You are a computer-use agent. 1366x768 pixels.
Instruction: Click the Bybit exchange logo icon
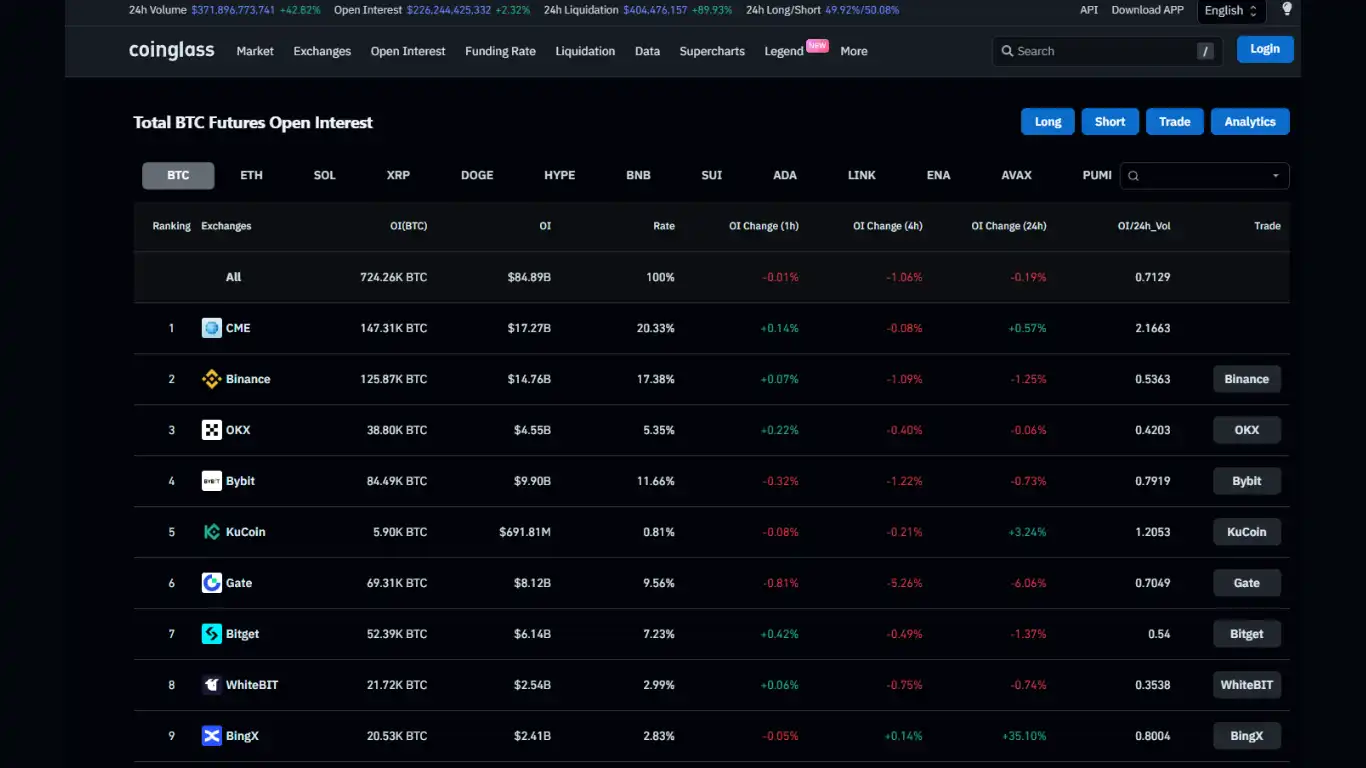click(212, 481)
